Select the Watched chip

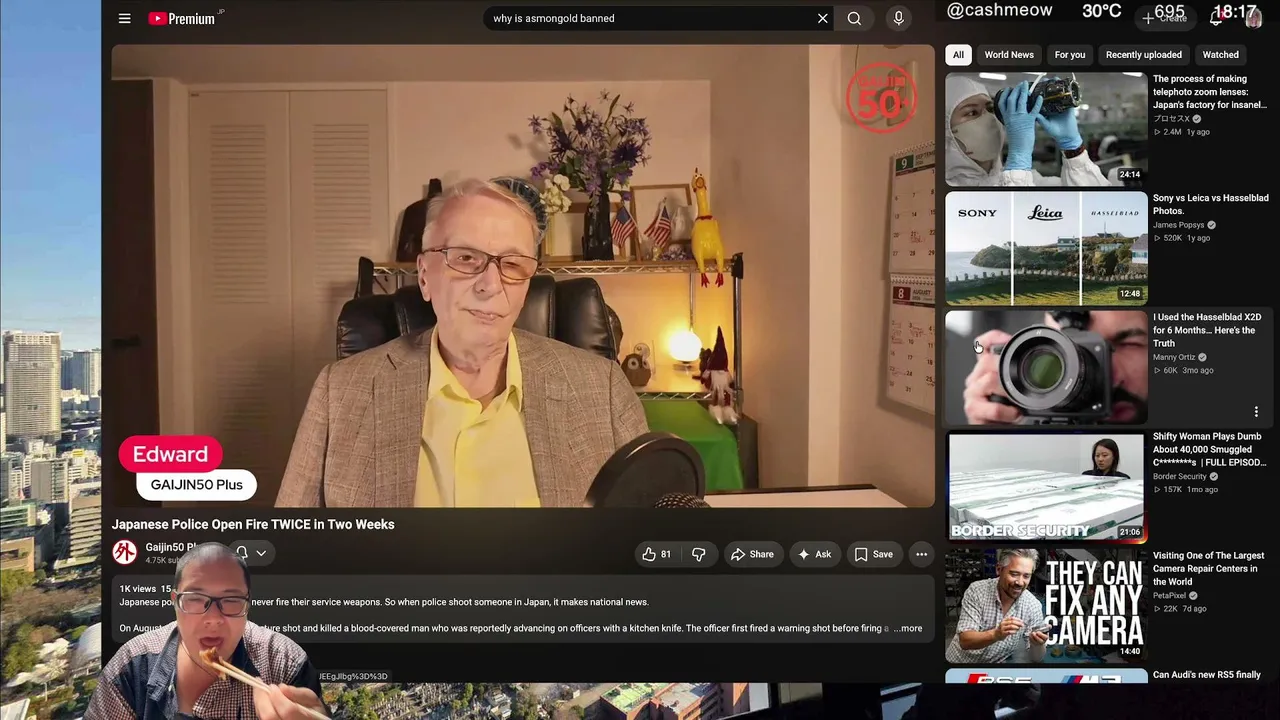[1220, 55]
